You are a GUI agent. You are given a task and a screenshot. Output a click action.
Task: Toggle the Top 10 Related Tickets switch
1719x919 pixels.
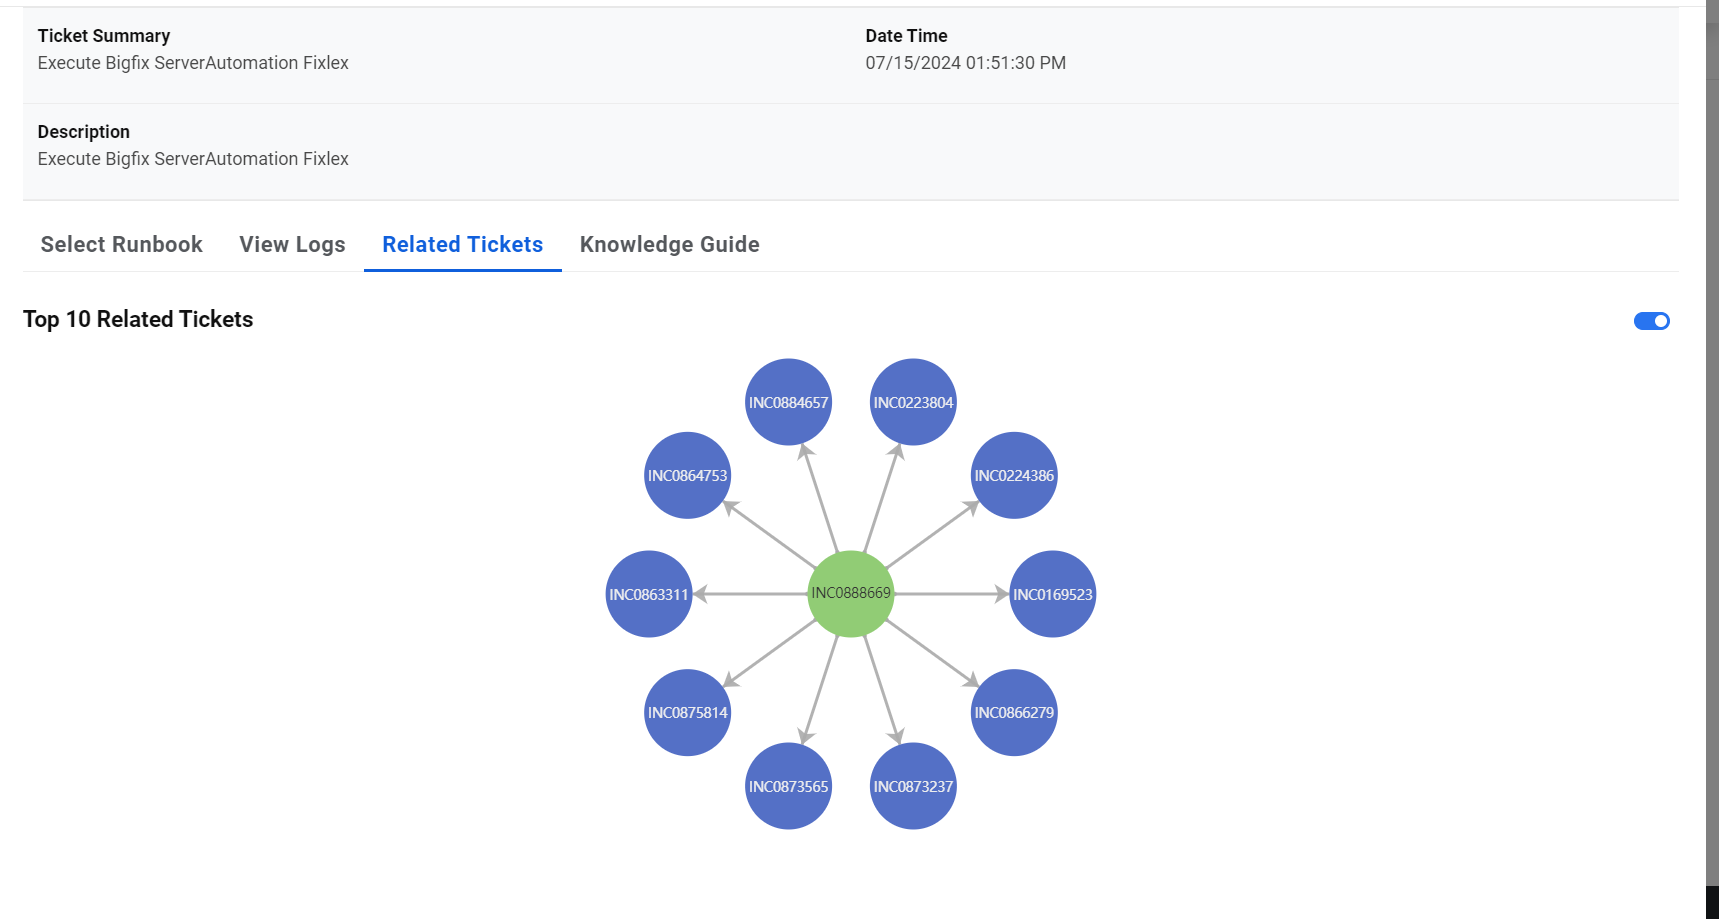1651,321
